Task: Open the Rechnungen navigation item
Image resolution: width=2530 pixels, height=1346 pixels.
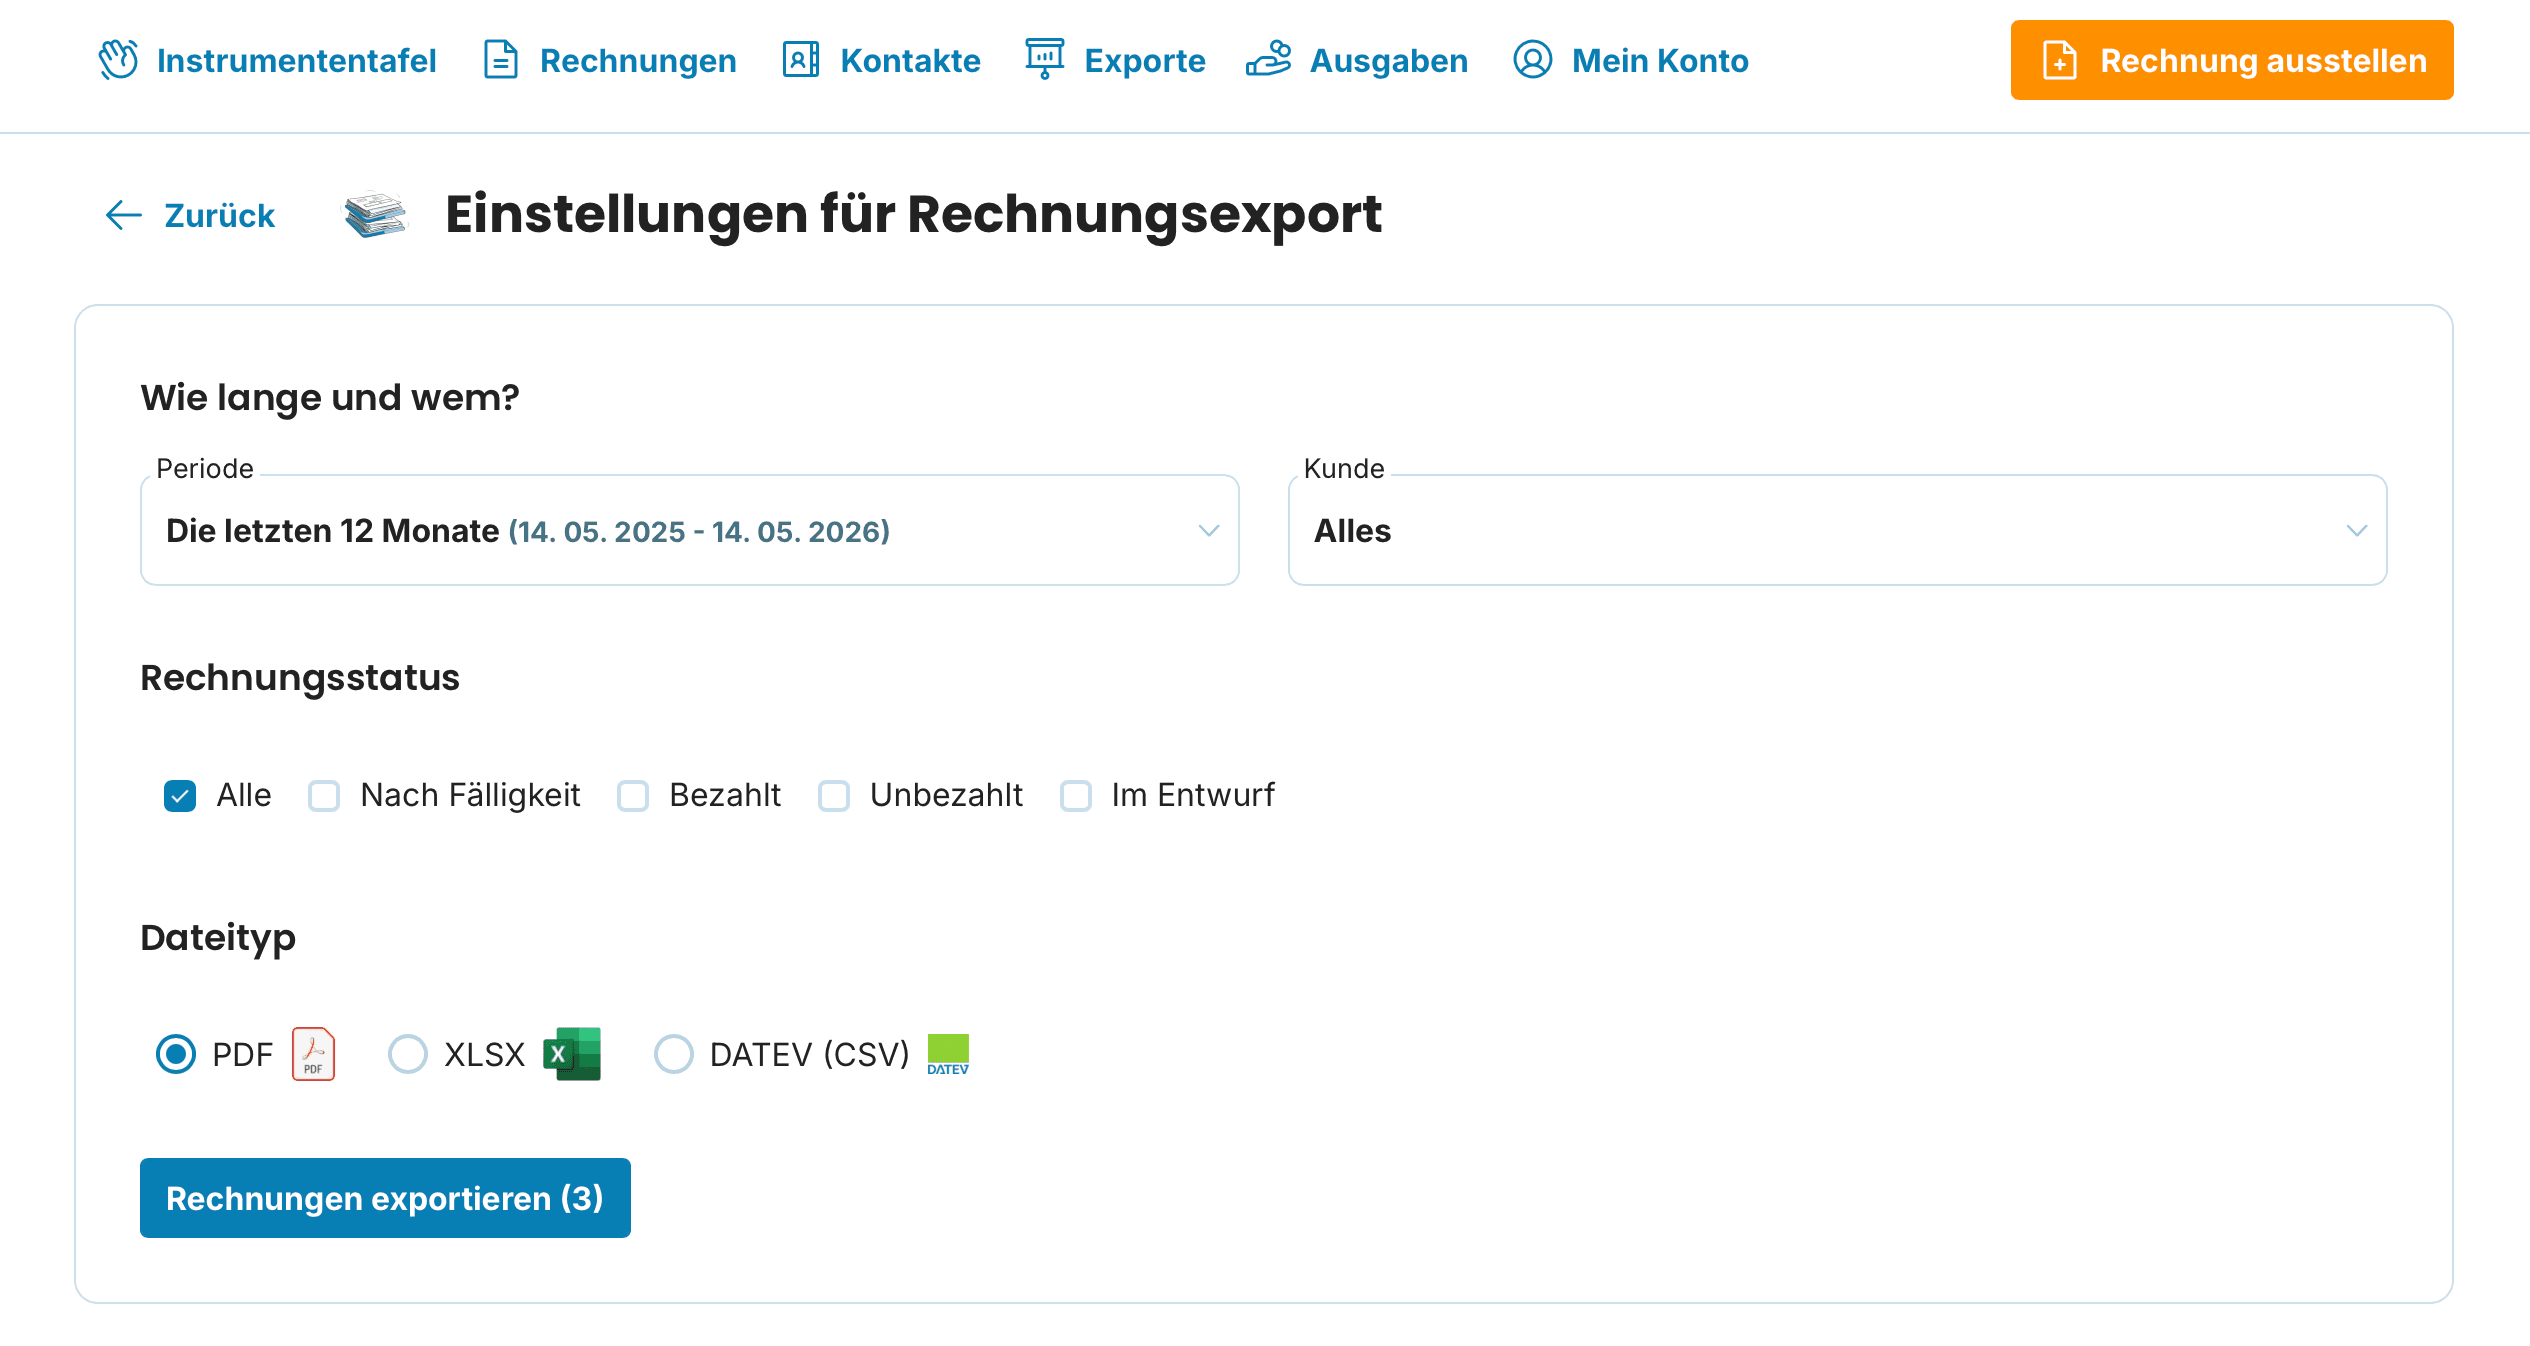Action: (x=610, y=60)
